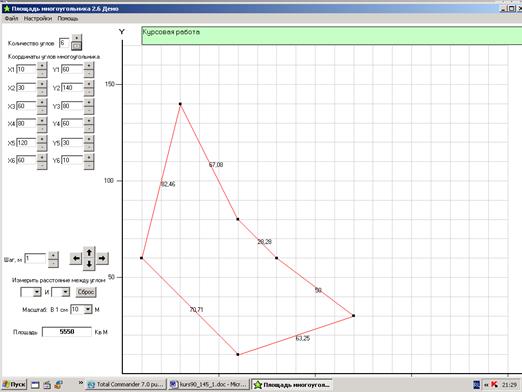
Task: Click the Y2 coordinate field showing 140
Action: pos(72,88)
